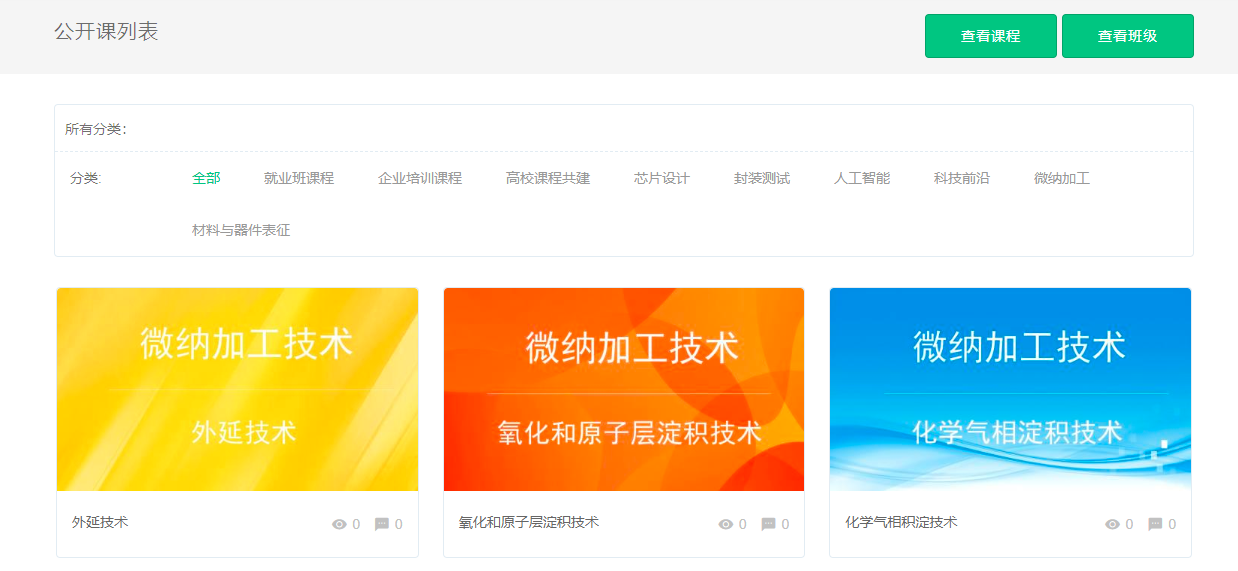
Task: Open the 查看班级 button
Action: (x=1127, y=36)
